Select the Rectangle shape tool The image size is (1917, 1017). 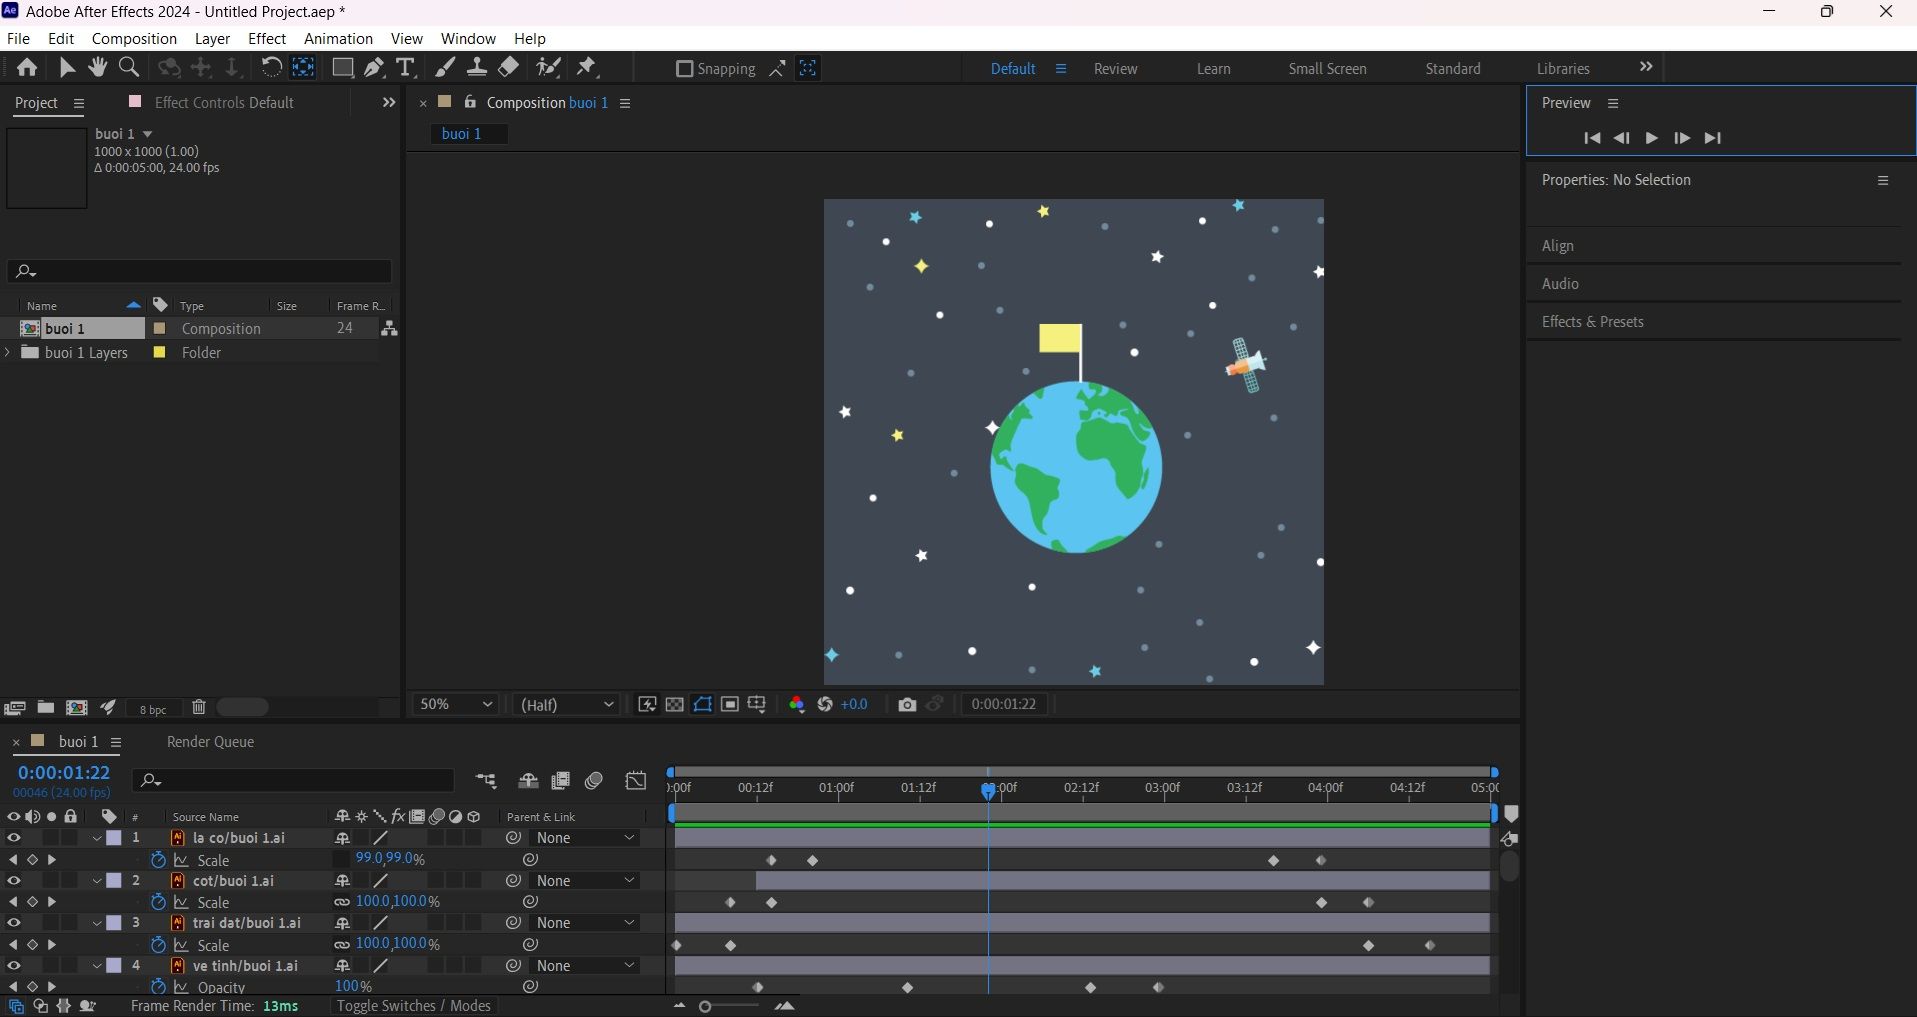tap(342, 67)
